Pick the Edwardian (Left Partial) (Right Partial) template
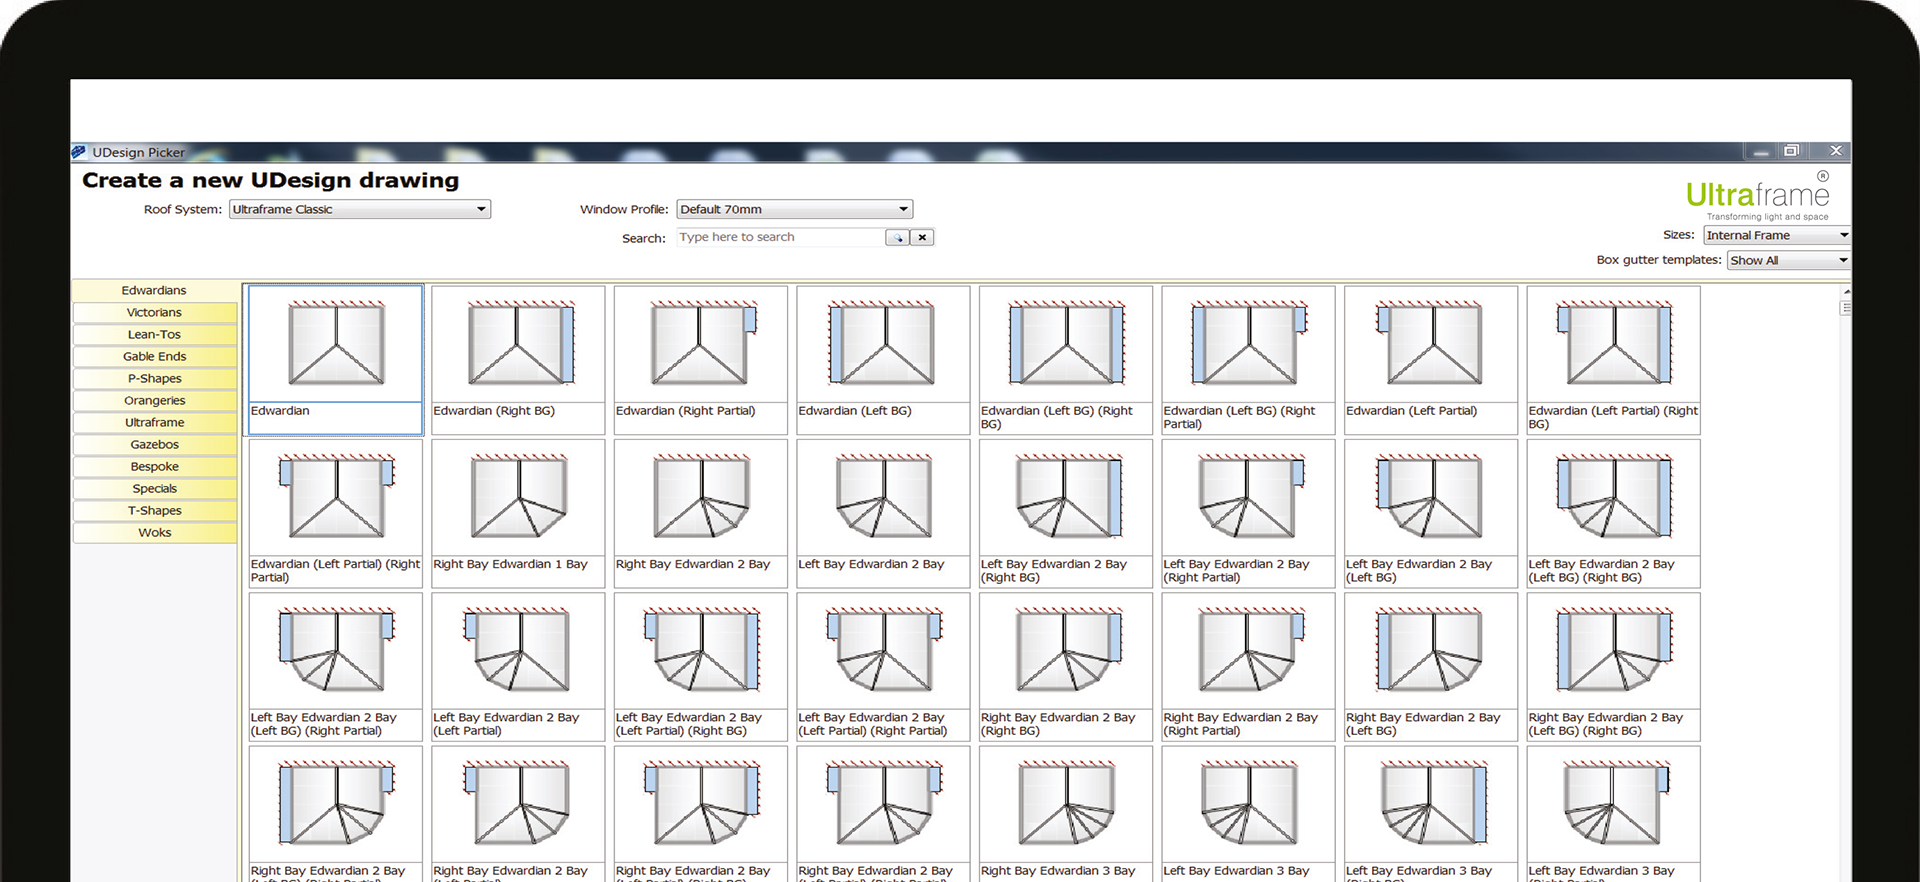The width and height of the screenshot is (1920, 882). (x=336, y=513)
